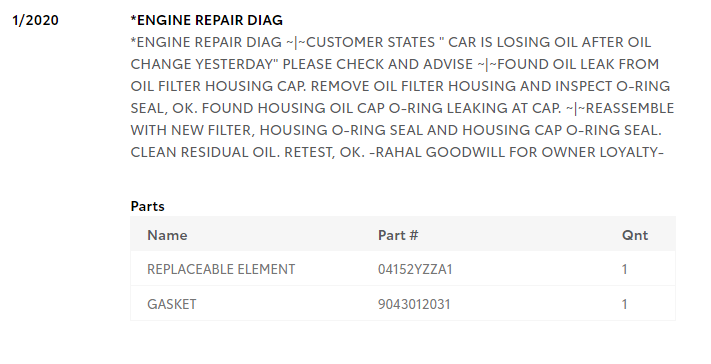Select the *ENGINE REPAIR DIAG heading

click(206, 20)
